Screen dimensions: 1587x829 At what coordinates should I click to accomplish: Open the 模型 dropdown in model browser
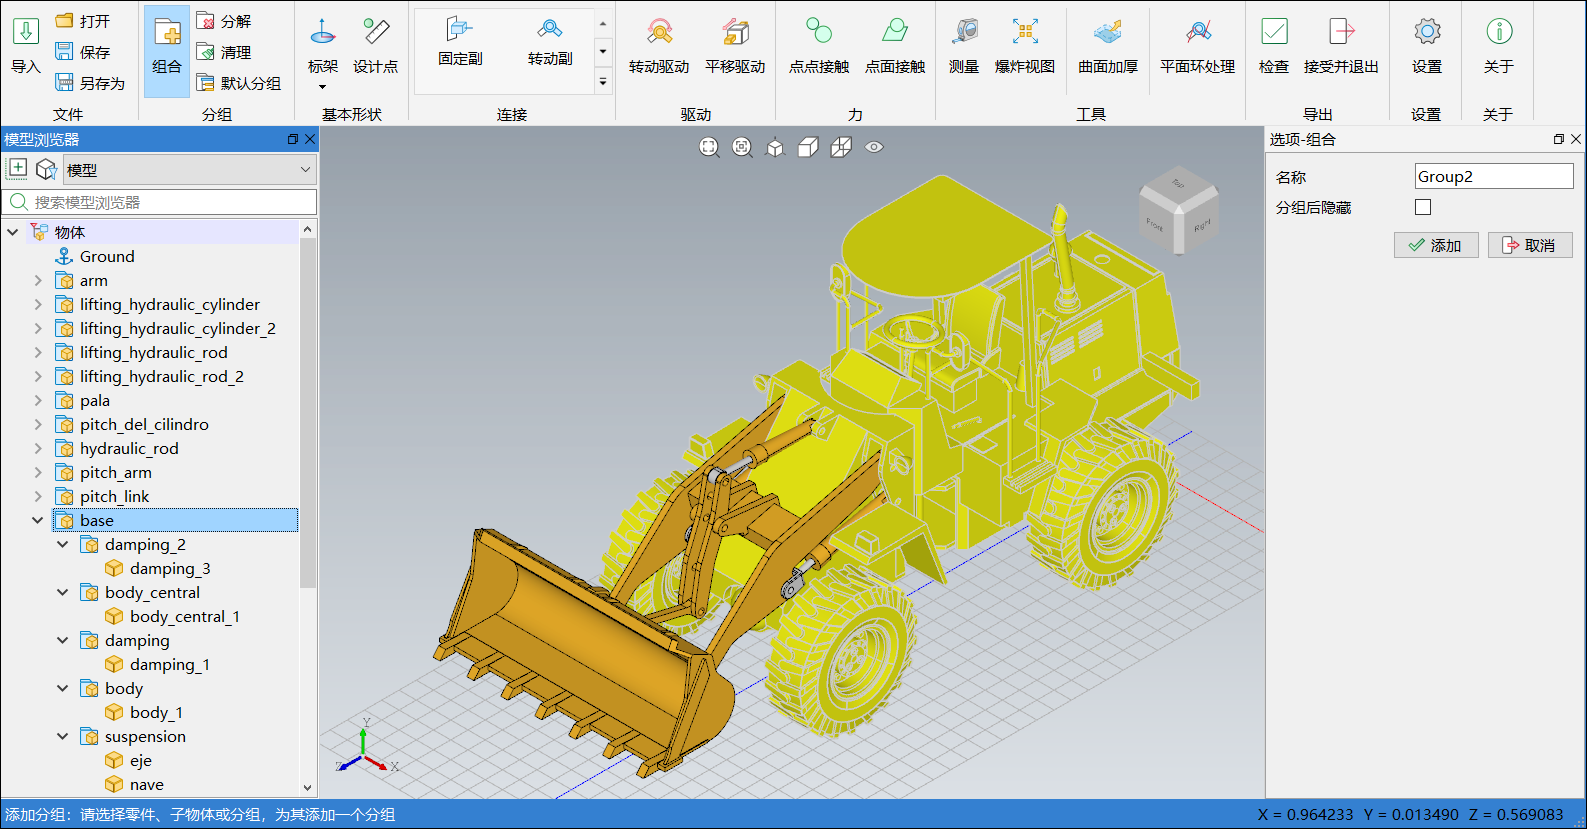click(x=190, y=170)
